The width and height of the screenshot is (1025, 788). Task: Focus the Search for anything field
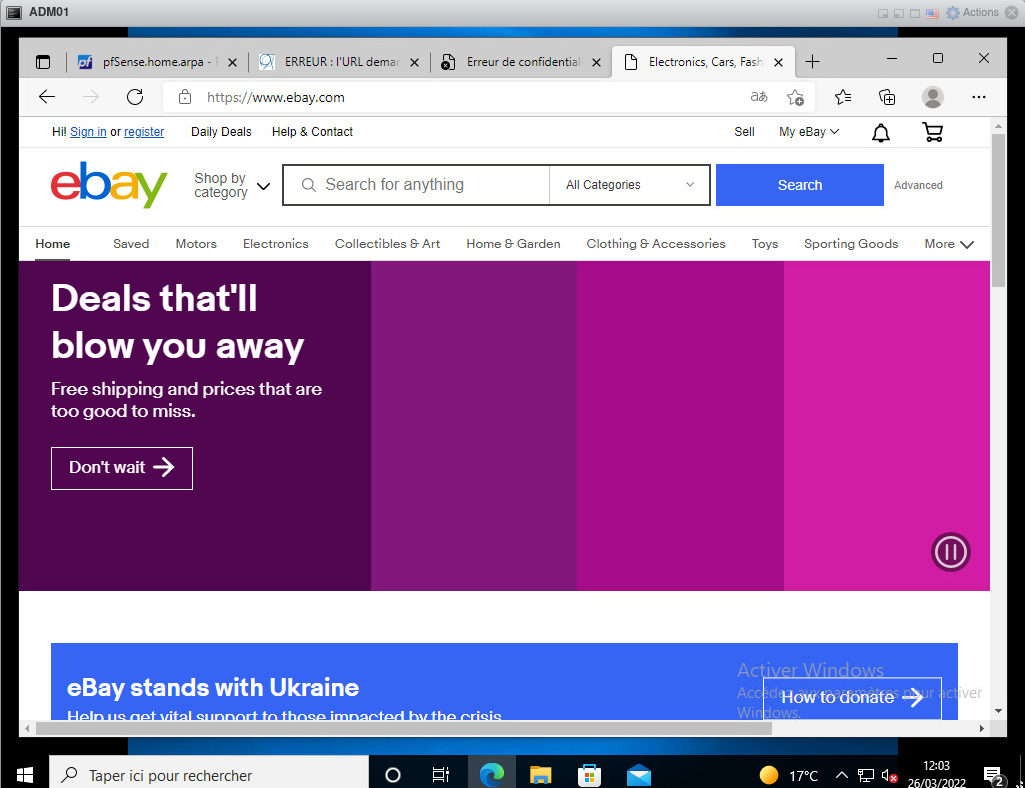pyautogui.click(x=430, y=185)
